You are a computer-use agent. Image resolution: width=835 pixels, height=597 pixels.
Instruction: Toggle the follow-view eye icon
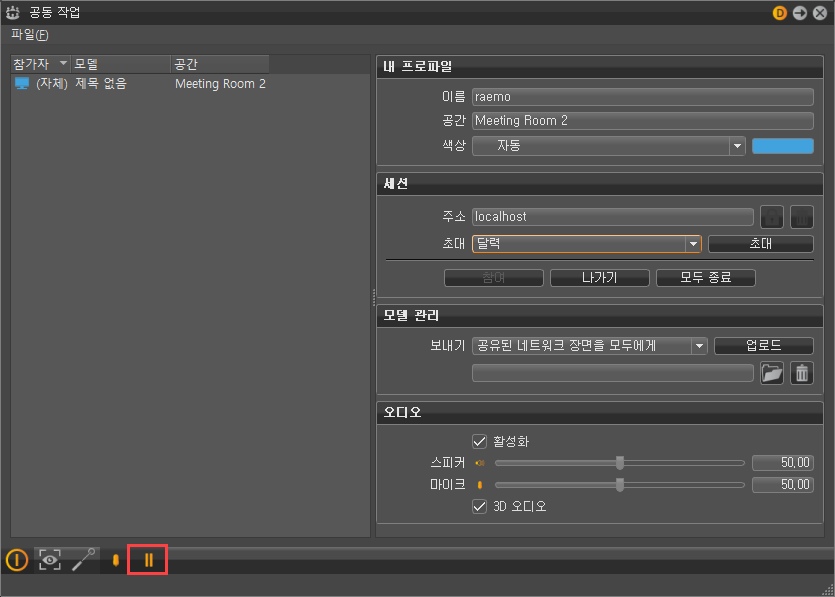pyautogui.click(x=50, y=560)
